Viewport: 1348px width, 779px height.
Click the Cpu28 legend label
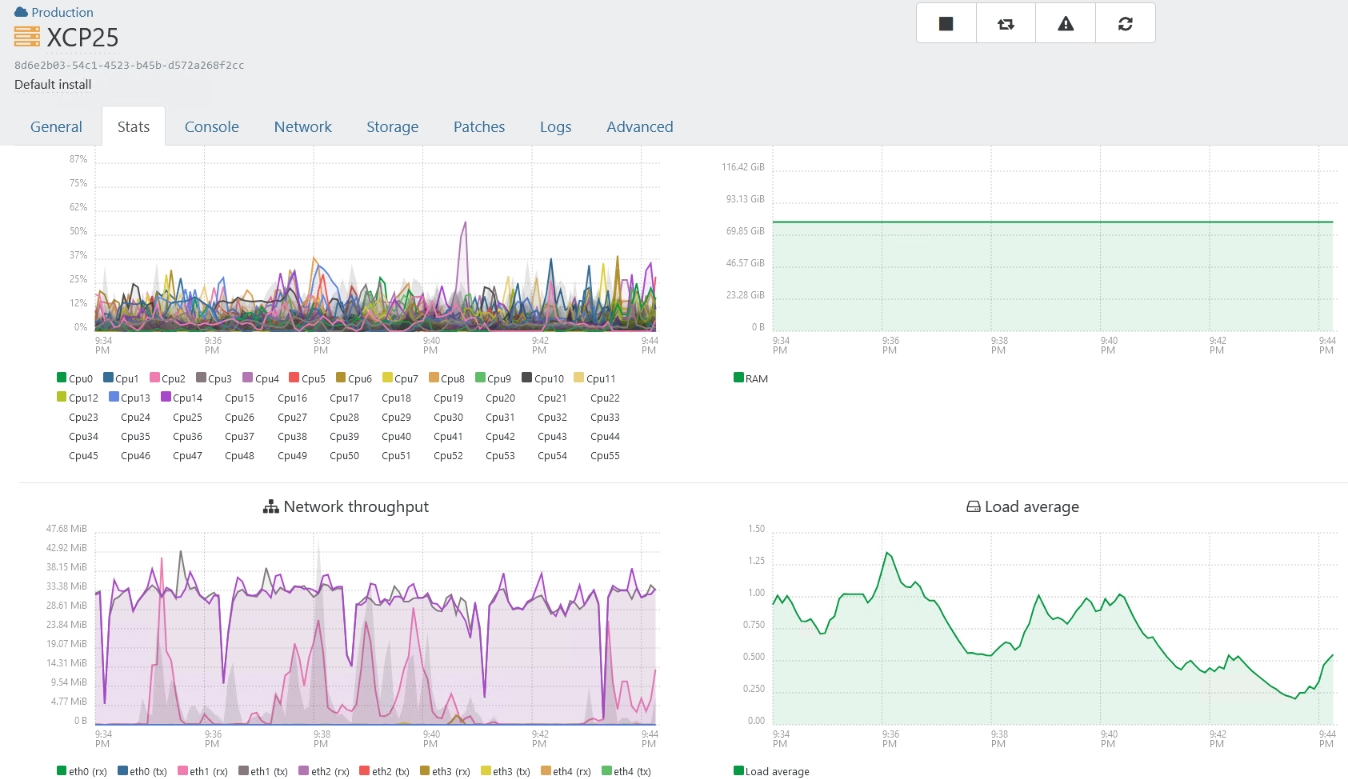[344, 417]
